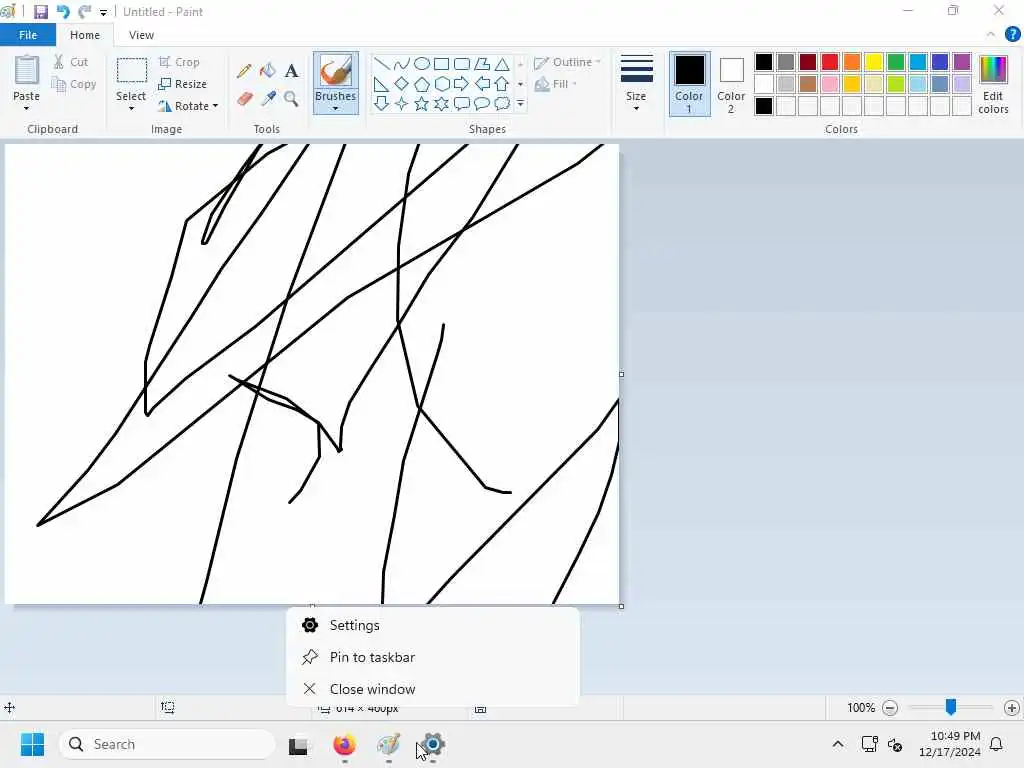The width and height of the screenshot is (1024, 768).
Task: Click the Resize button
Action: pyautogui.click(x=183, y=84)
